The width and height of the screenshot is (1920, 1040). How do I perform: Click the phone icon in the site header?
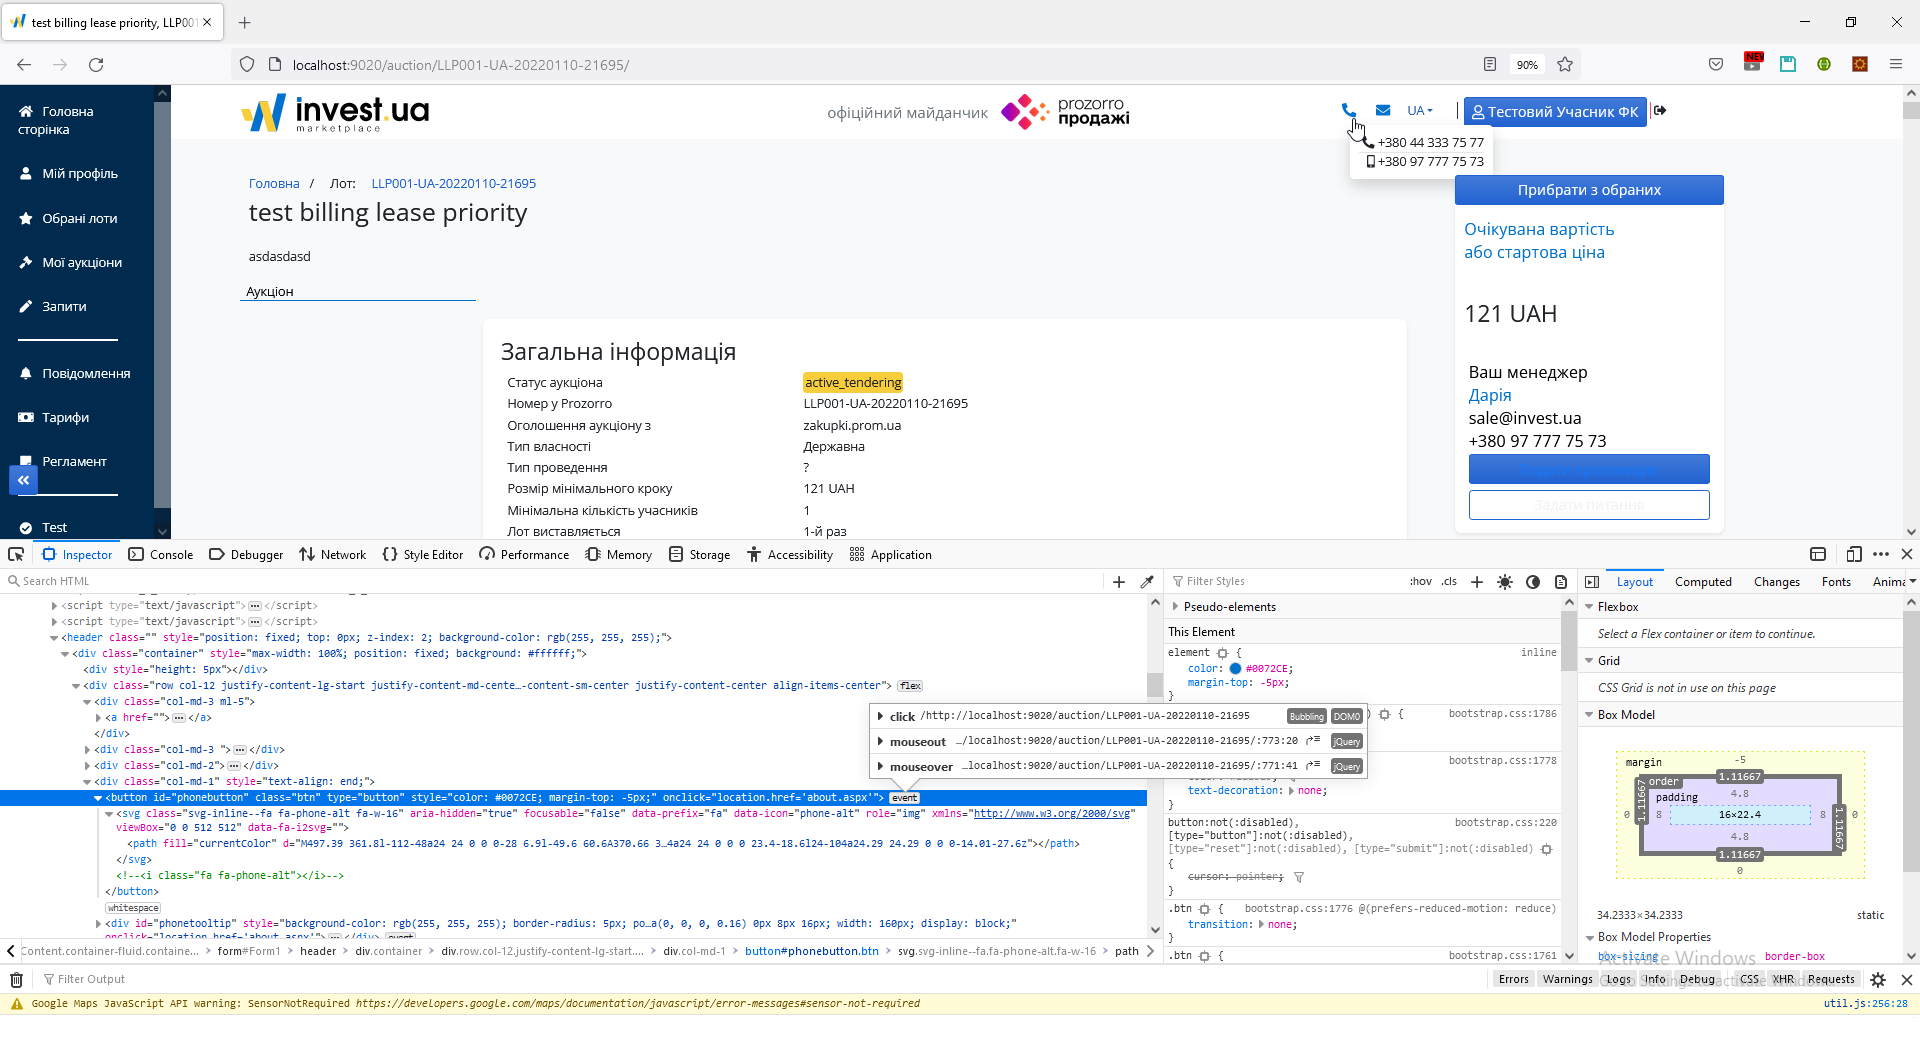[1348, 111]
